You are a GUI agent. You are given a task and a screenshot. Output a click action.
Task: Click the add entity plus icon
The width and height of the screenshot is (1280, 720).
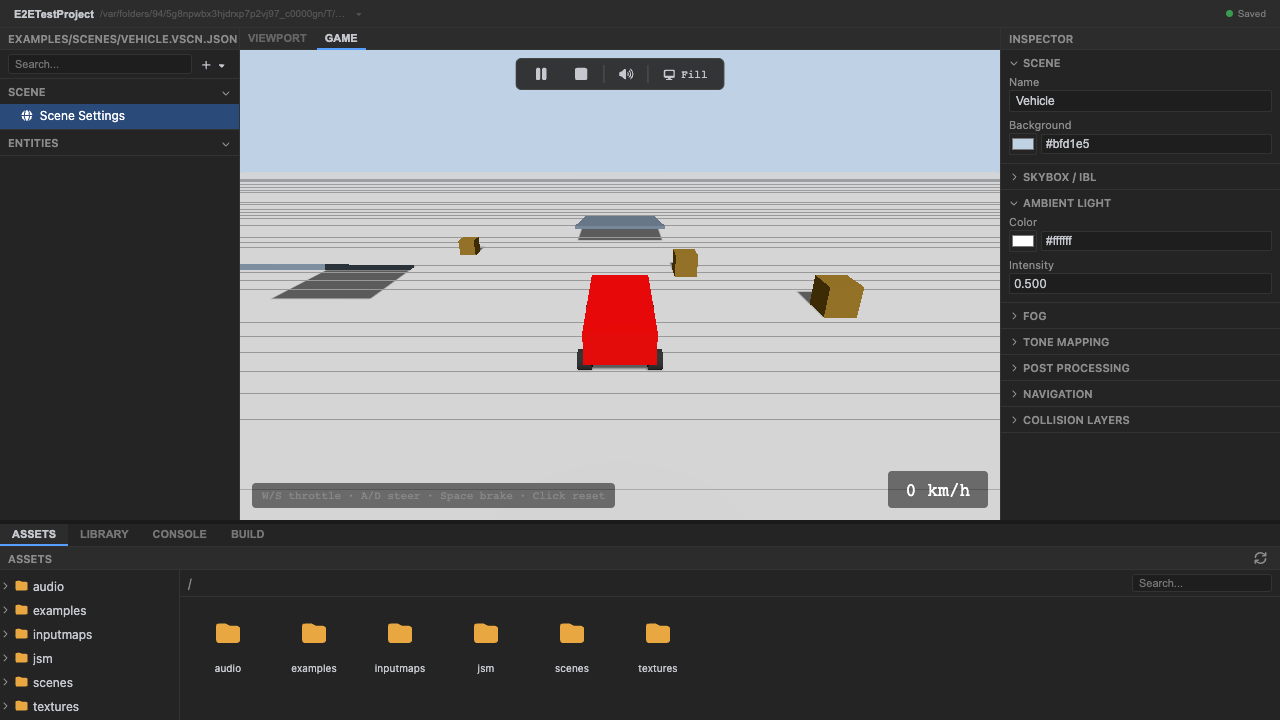click(206, 65)
